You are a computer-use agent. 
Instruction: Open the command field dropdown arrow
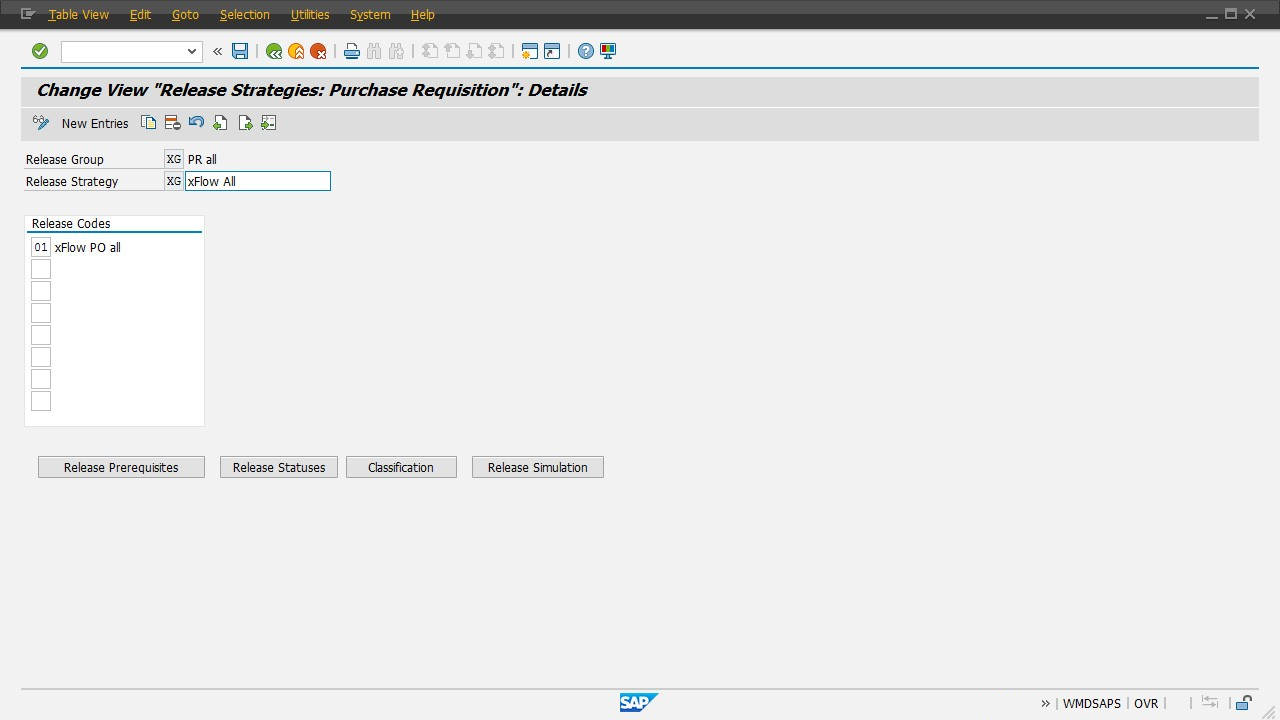[192, 51]
